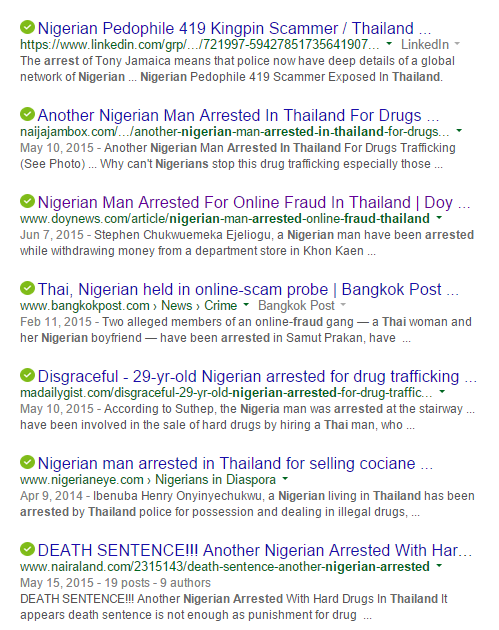Open dropdown arrow after nairaland.com URL
The width and height of the screenshot is (499, 630).
[x=439, y=566]
